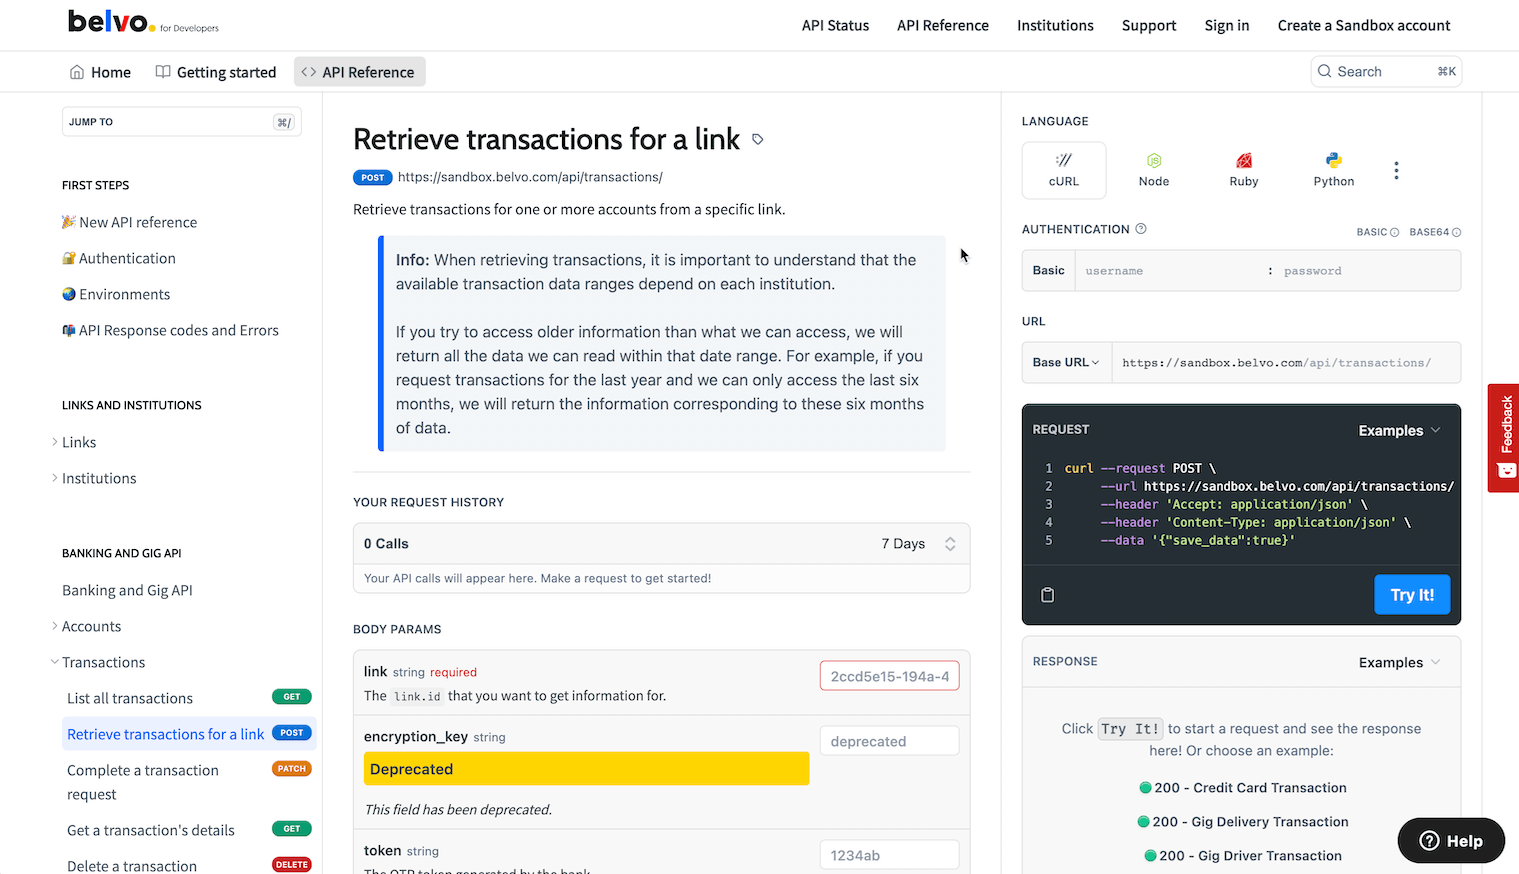Click the link body param input
1519x874 pixels.
(889, 676)
